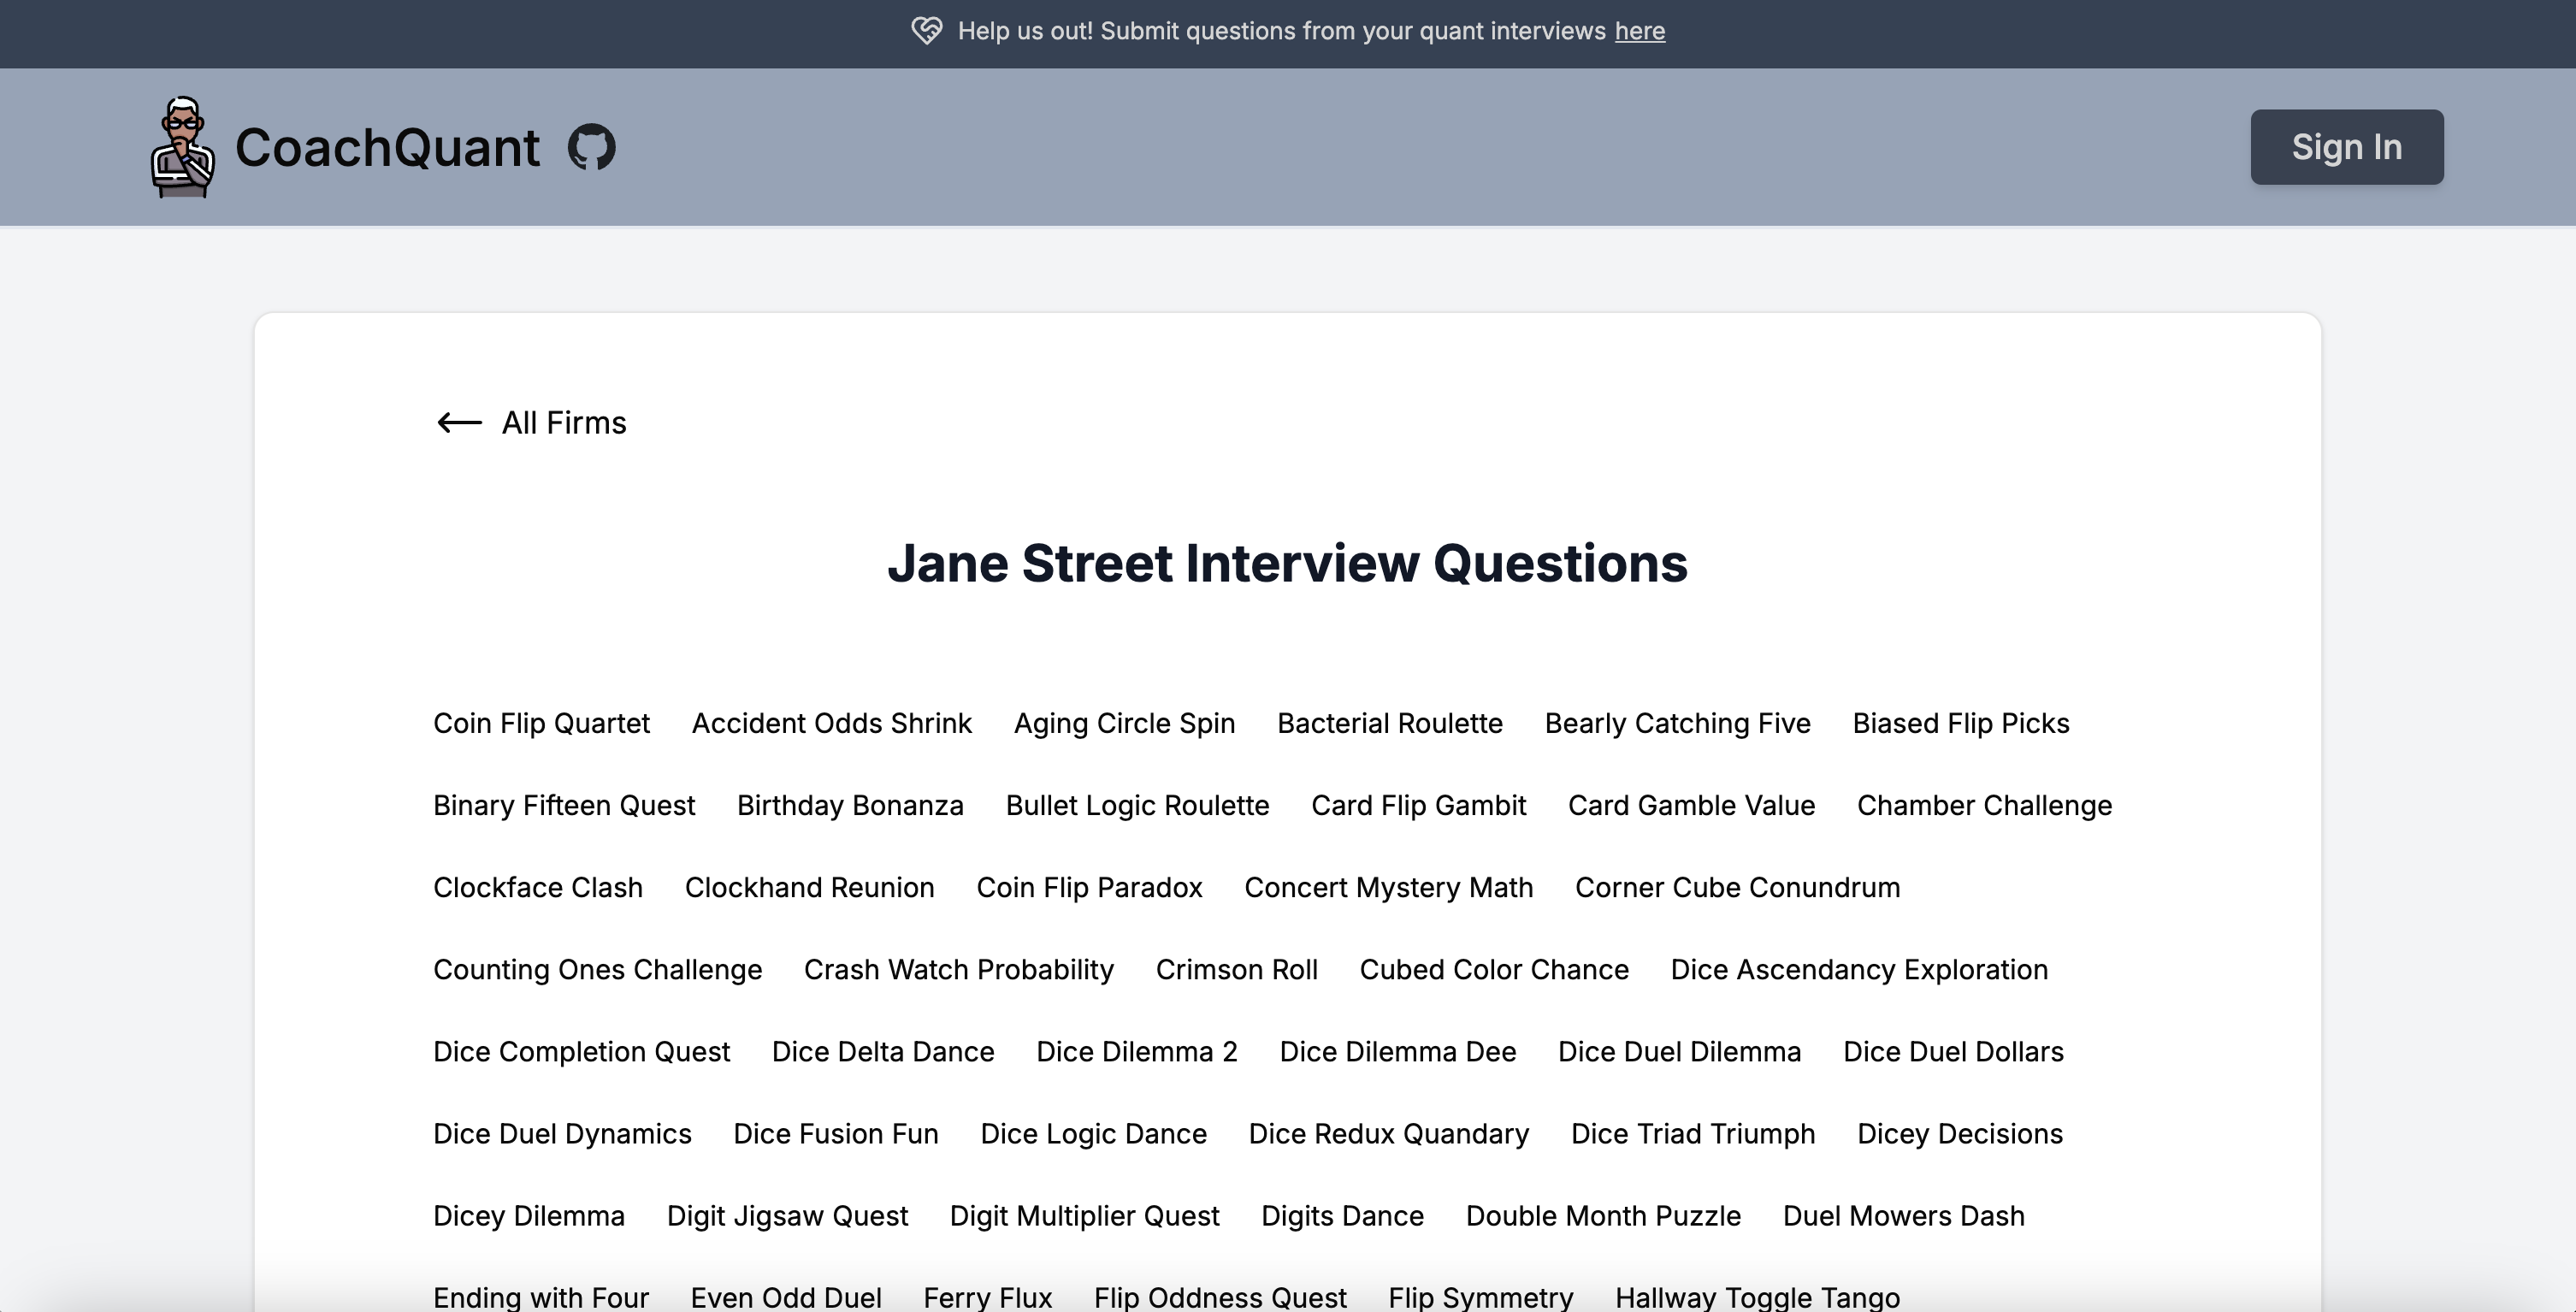Select Digits Dance
This screenshot has height=1312, width=2576.
click(x=1342, y=1215)
